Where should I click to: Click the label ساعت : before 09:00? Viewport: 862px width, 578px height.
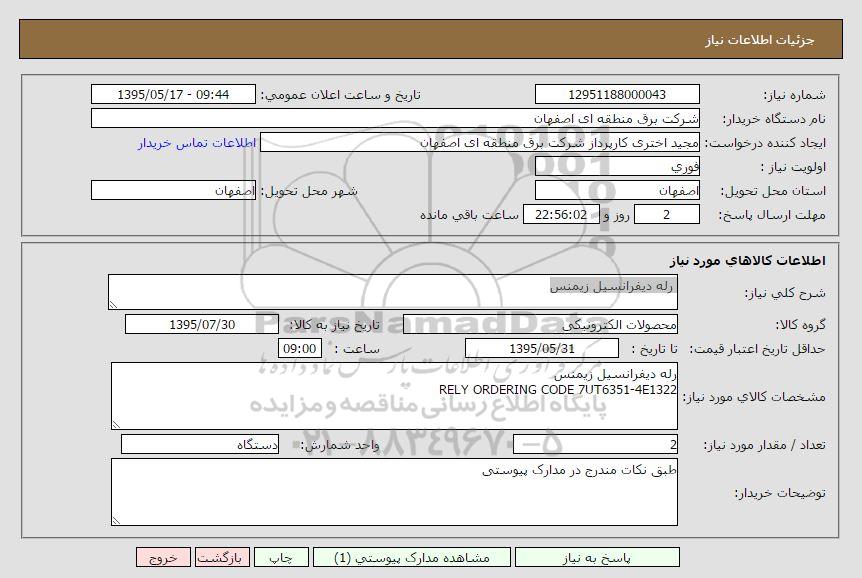coord(357,349)
